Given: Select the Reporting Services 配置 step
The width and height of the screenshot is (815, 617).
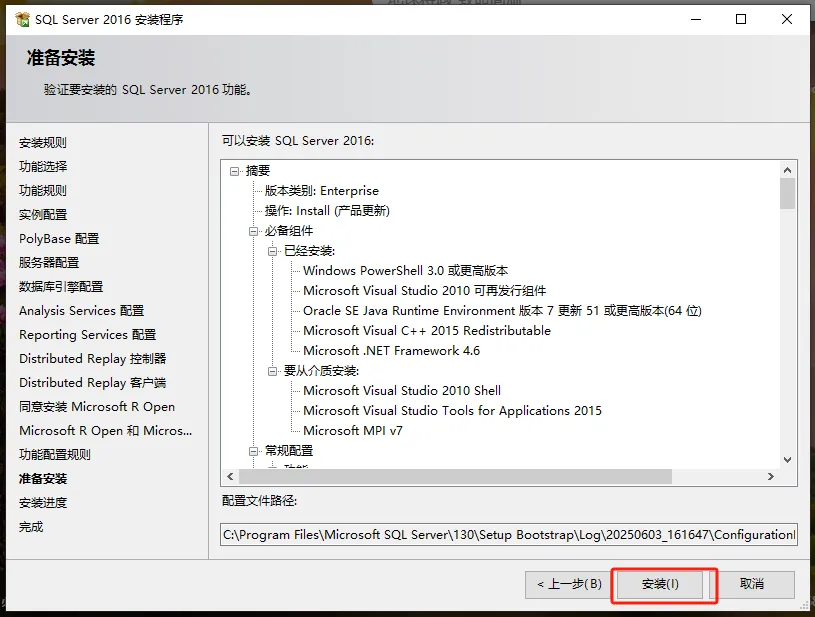Looking at the screenshot, I should click(x=87, y=334).
